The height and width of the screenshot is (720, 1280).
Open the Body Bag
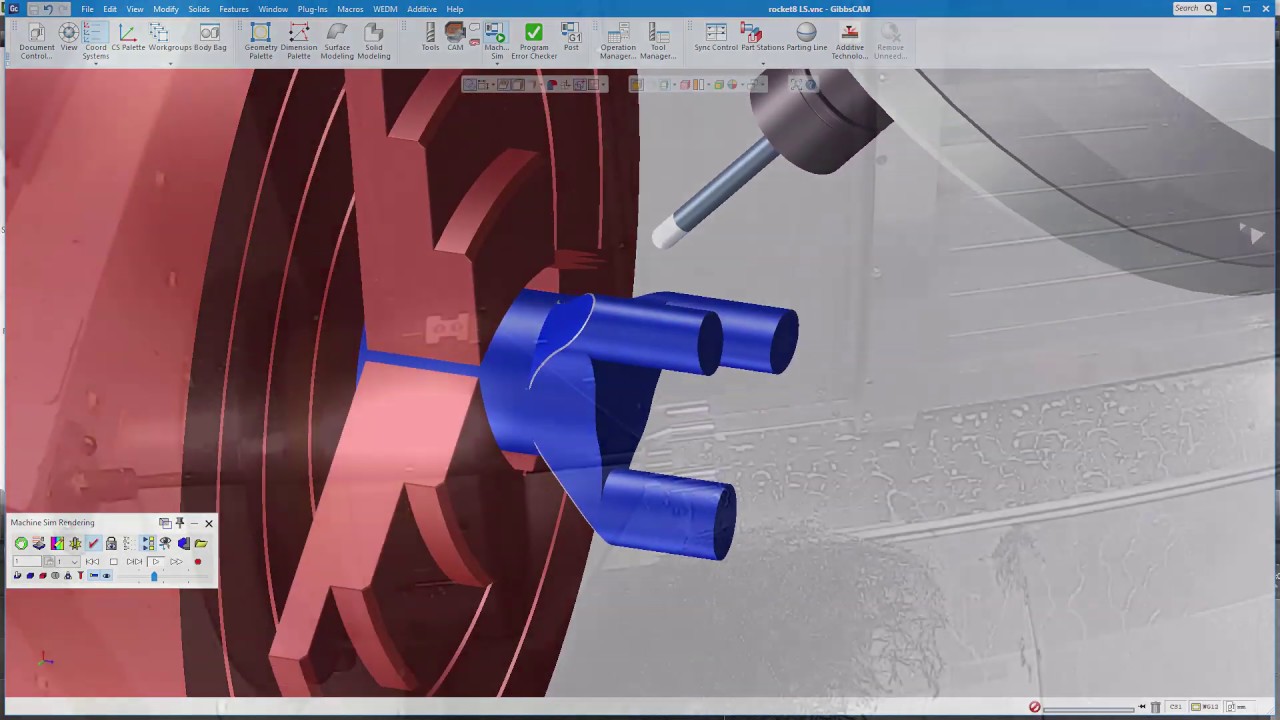pos(210,38)
